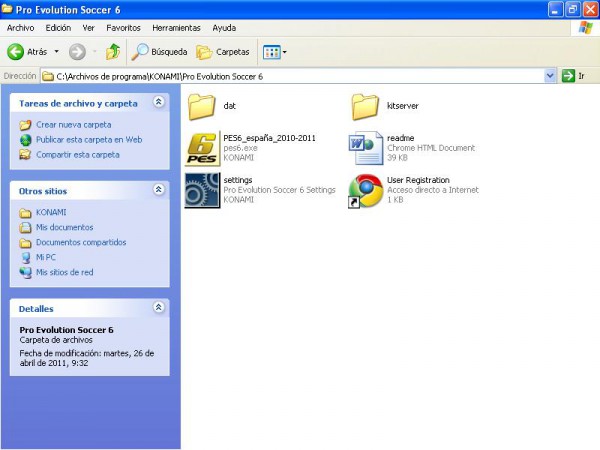Click the green Atrás back arrow
The height and width of the screenshot is (450, 600).
tap(16, 52)
